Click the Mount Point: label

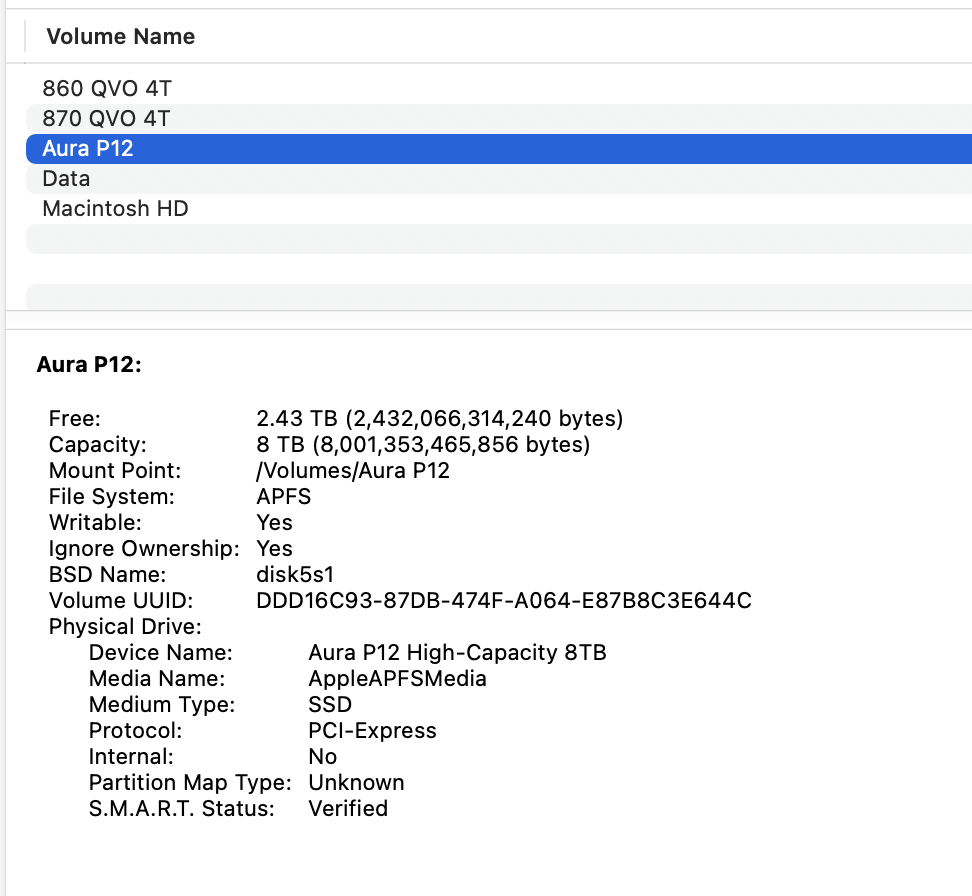115,471
